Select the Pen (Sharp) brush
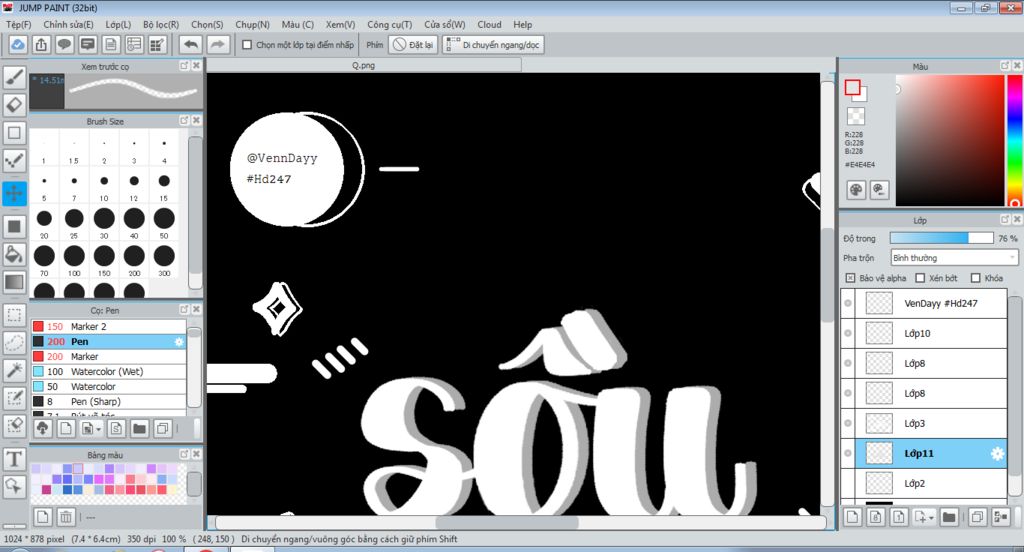Image resolution: width=1024 pixels, height=552 pixels. pyautogui.click(x=108, y=402)
